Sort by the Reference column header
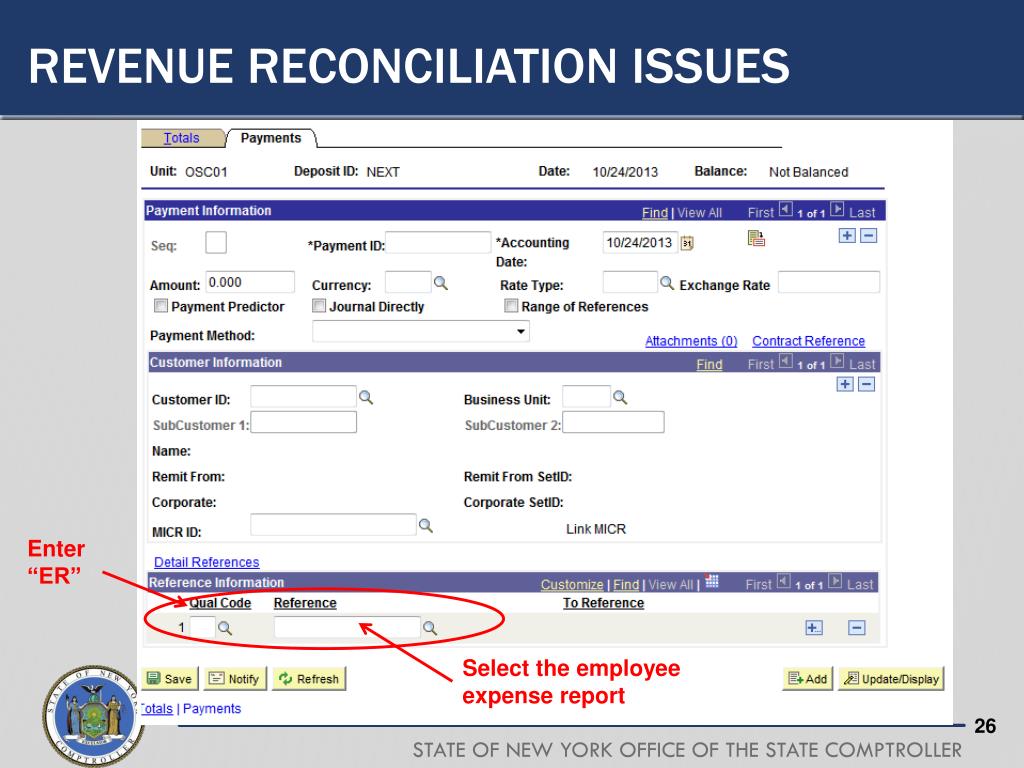Screen dimensions: 1024x768 coord(305,603)
